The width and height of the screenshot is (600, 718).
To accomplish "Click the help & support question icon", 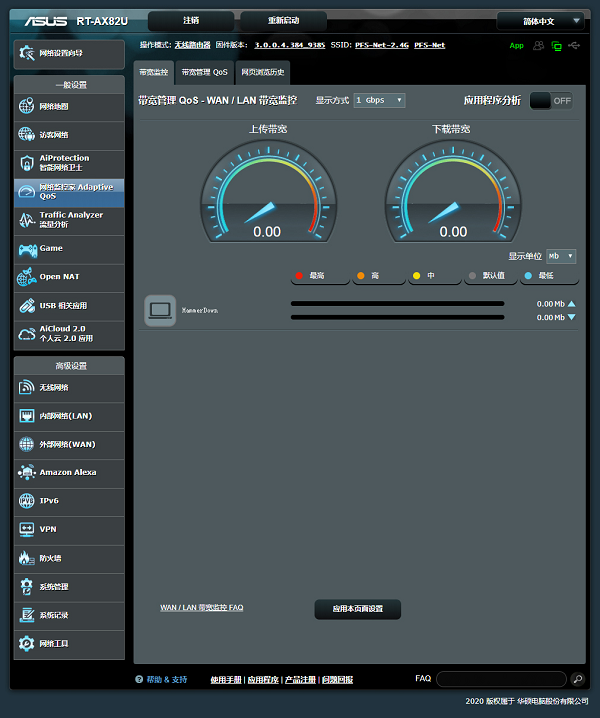I will (139, 679).
